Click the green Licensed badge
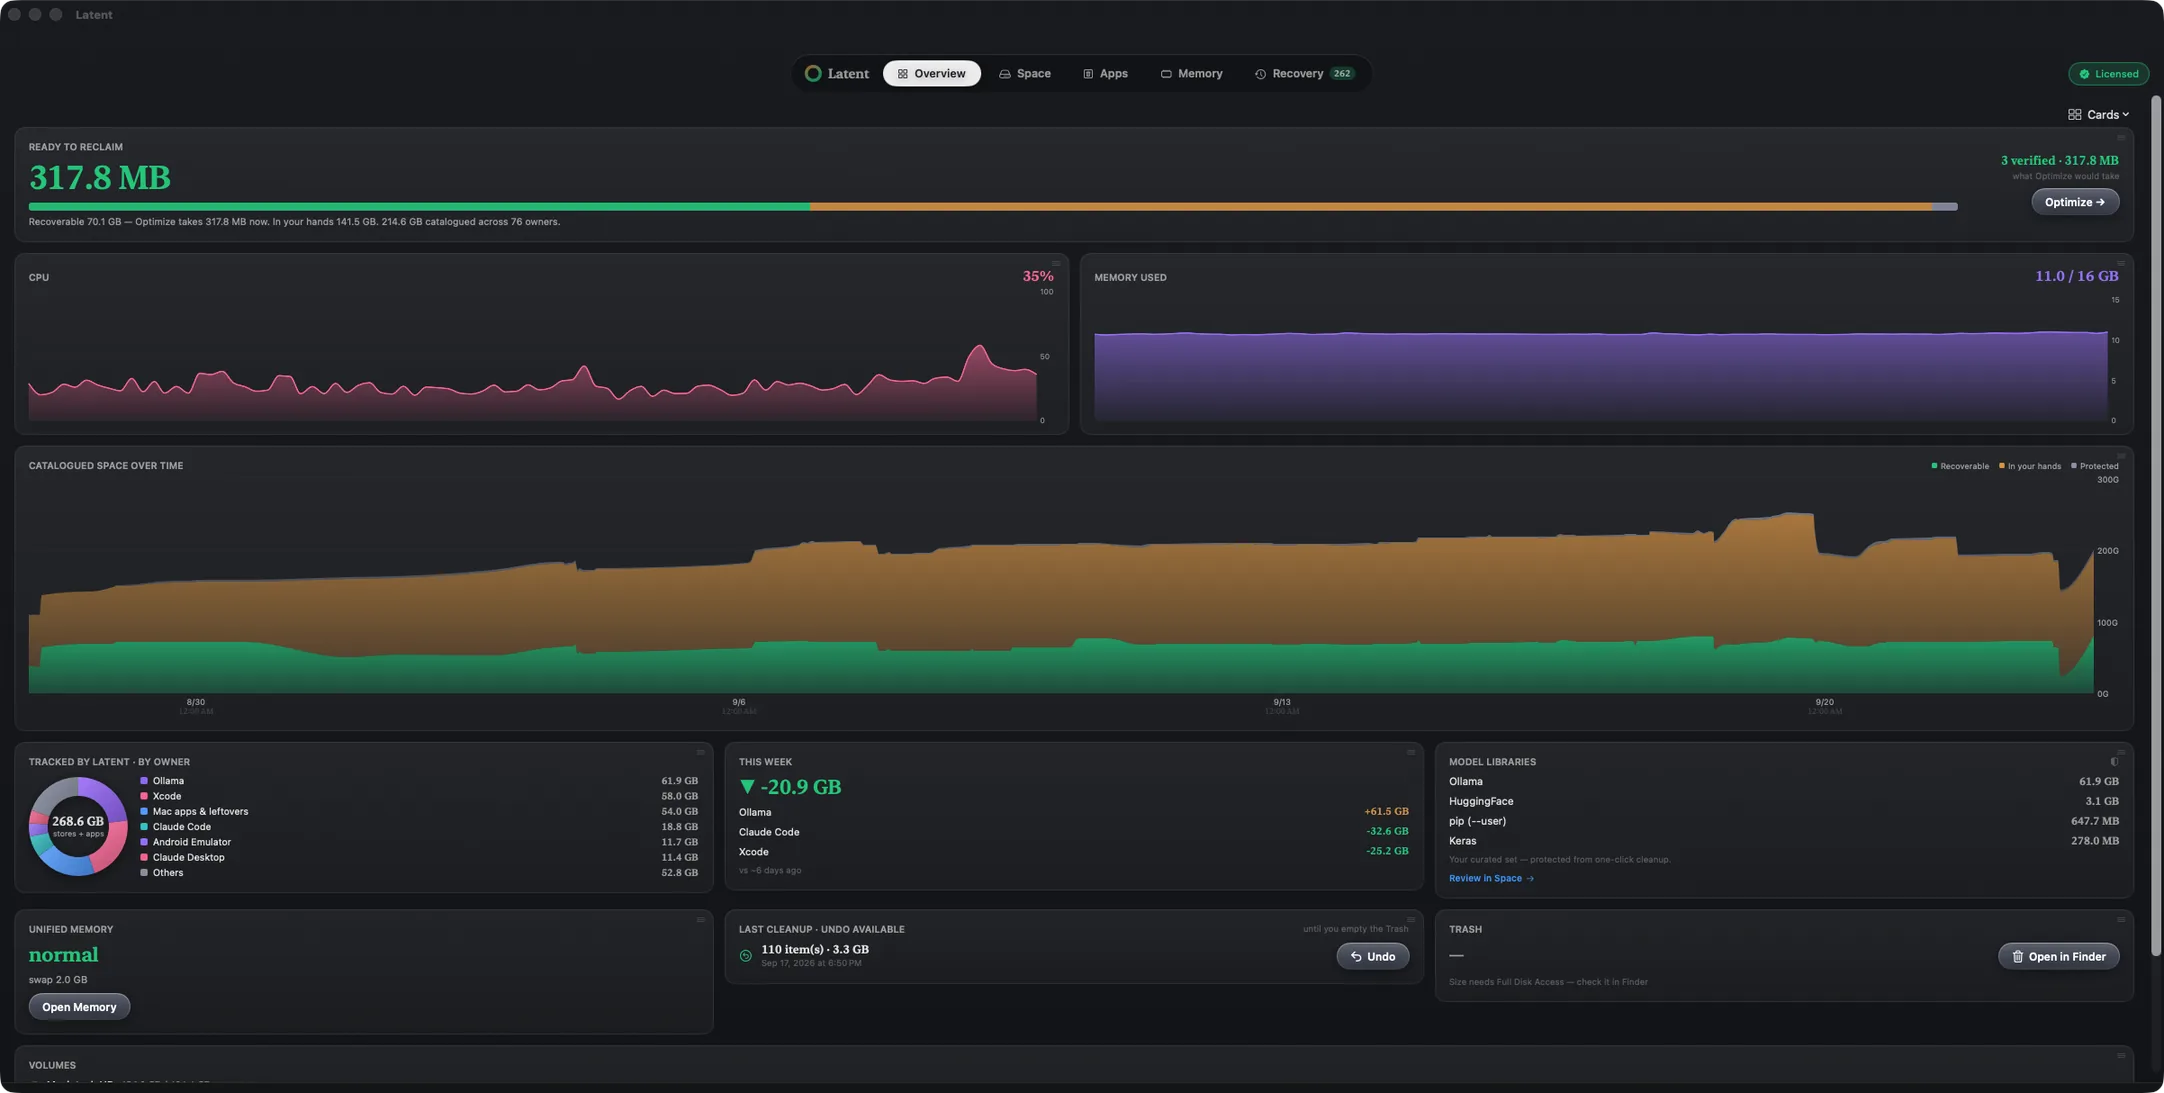The width and height of the screenshot is (2164, 1093). [x=2108, y=74]
